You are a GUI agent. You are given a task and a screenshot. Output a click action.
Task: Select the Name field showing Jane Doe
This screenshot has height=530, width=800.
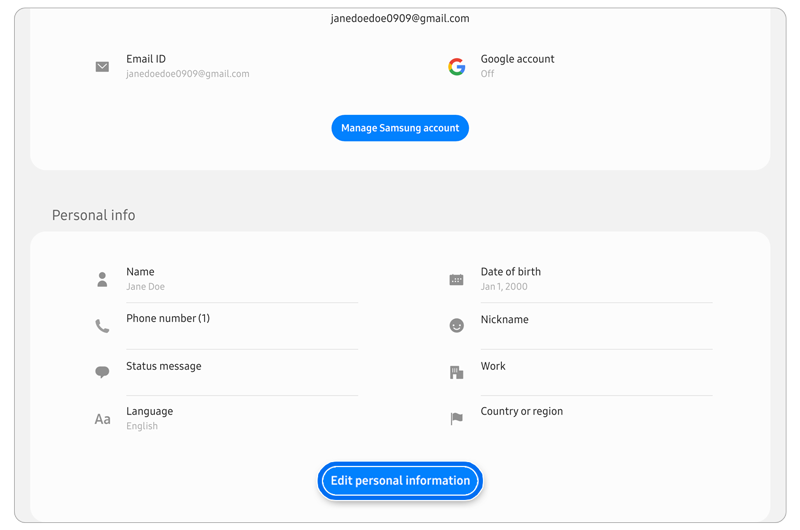click(x=146, y=279)
